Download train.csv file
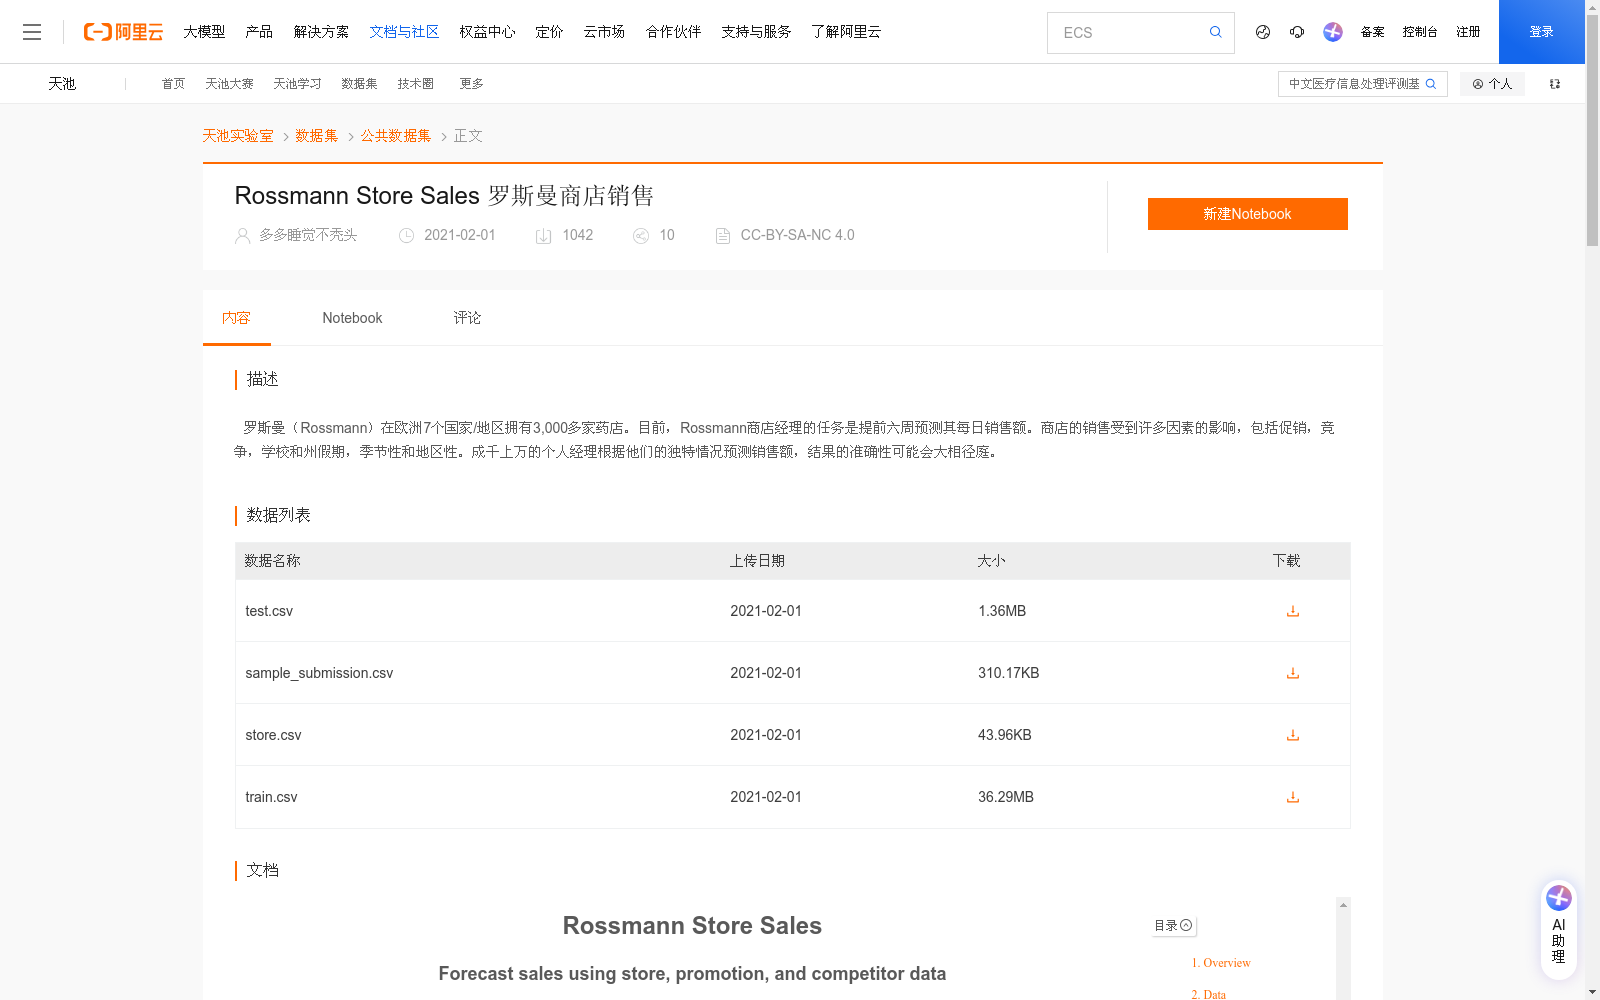 [1293, 797]
